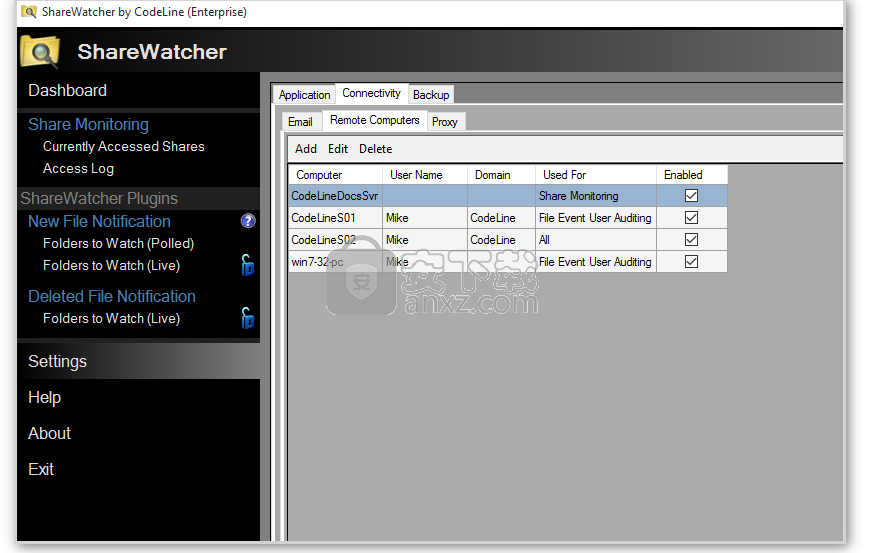
Task: Click ShareWatcher Plugins sidebar header
Action: 99,198
